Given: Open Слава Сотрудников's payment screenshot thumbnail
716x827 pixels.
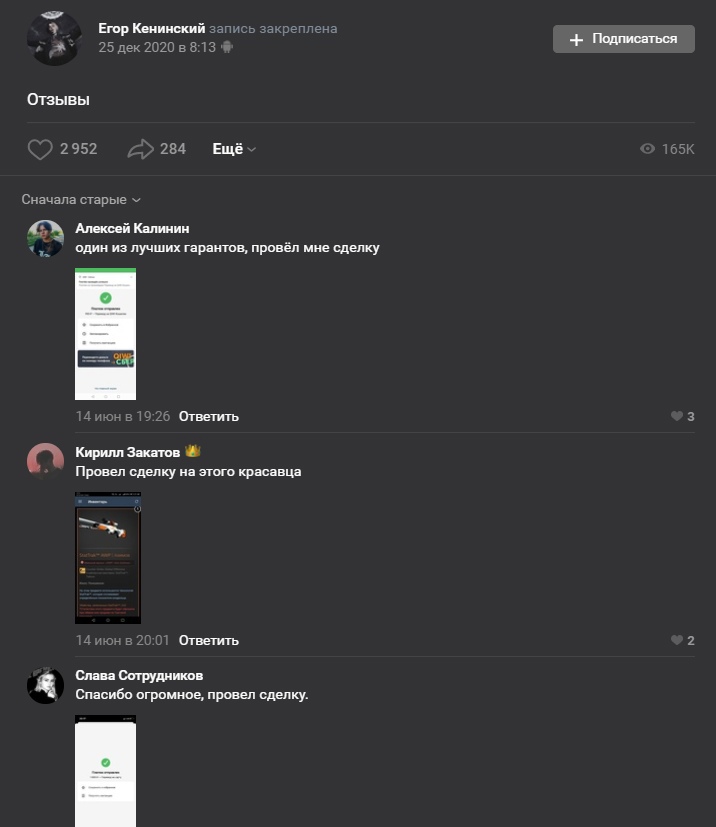Looking at the screenshot, I should [105, 771].
